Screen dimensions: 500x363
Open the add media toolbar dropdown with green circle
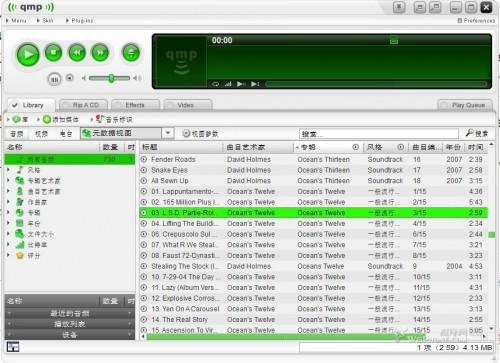(x=58, y=119)
